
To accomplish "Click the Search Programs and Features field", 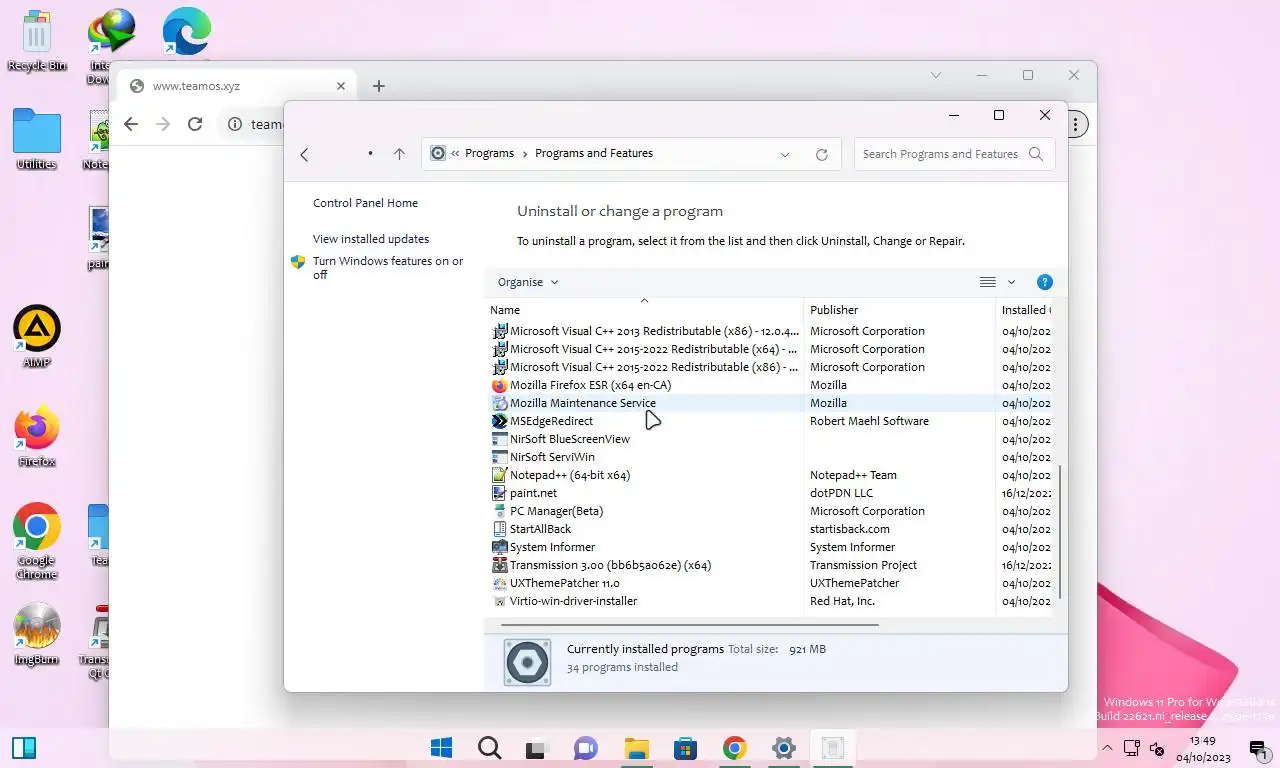I will [x=954, y=154].
